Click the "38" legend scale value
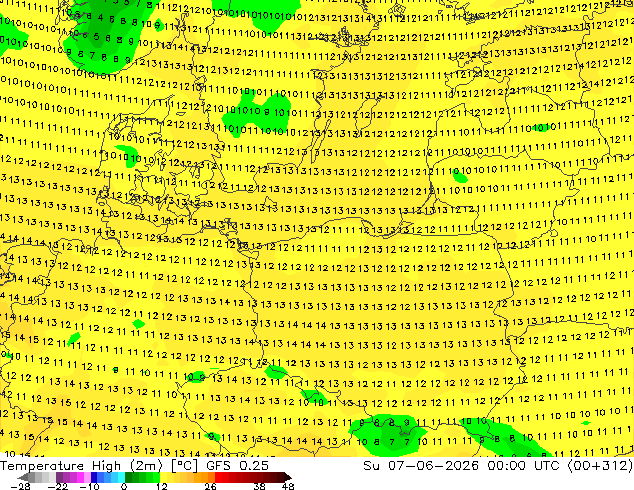Screen dimensions: 634x490 [259, 486]
